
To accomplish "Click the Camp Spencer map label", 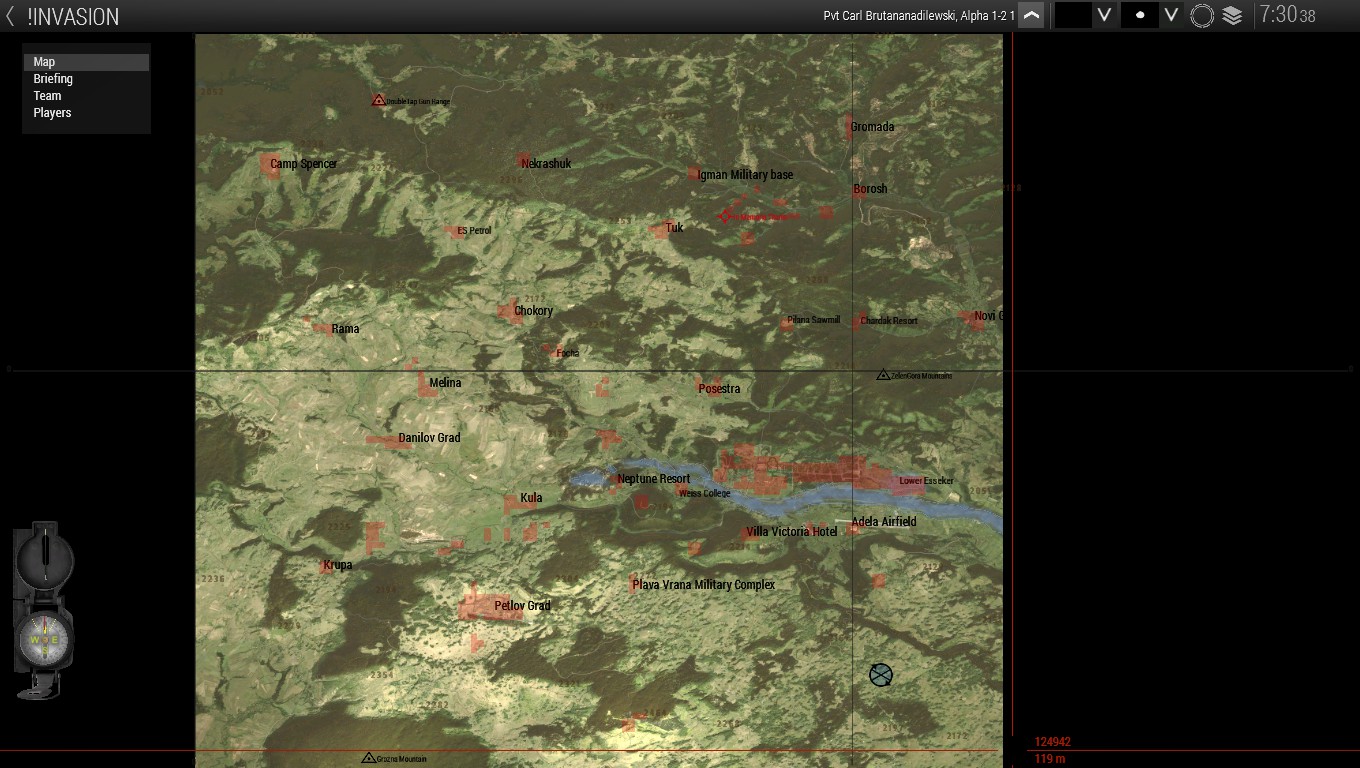I will point(304,164).
